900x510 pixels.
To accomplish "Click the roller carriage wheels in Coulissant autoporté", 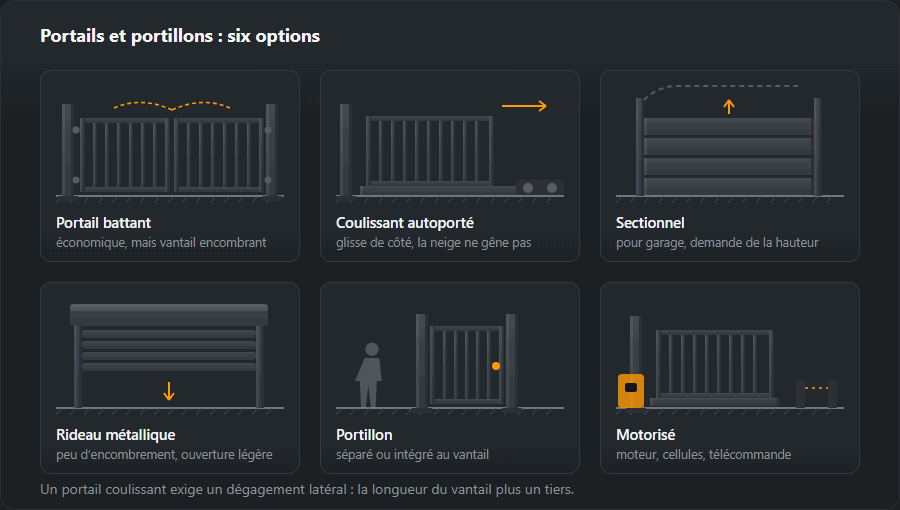I will [540, 188].
